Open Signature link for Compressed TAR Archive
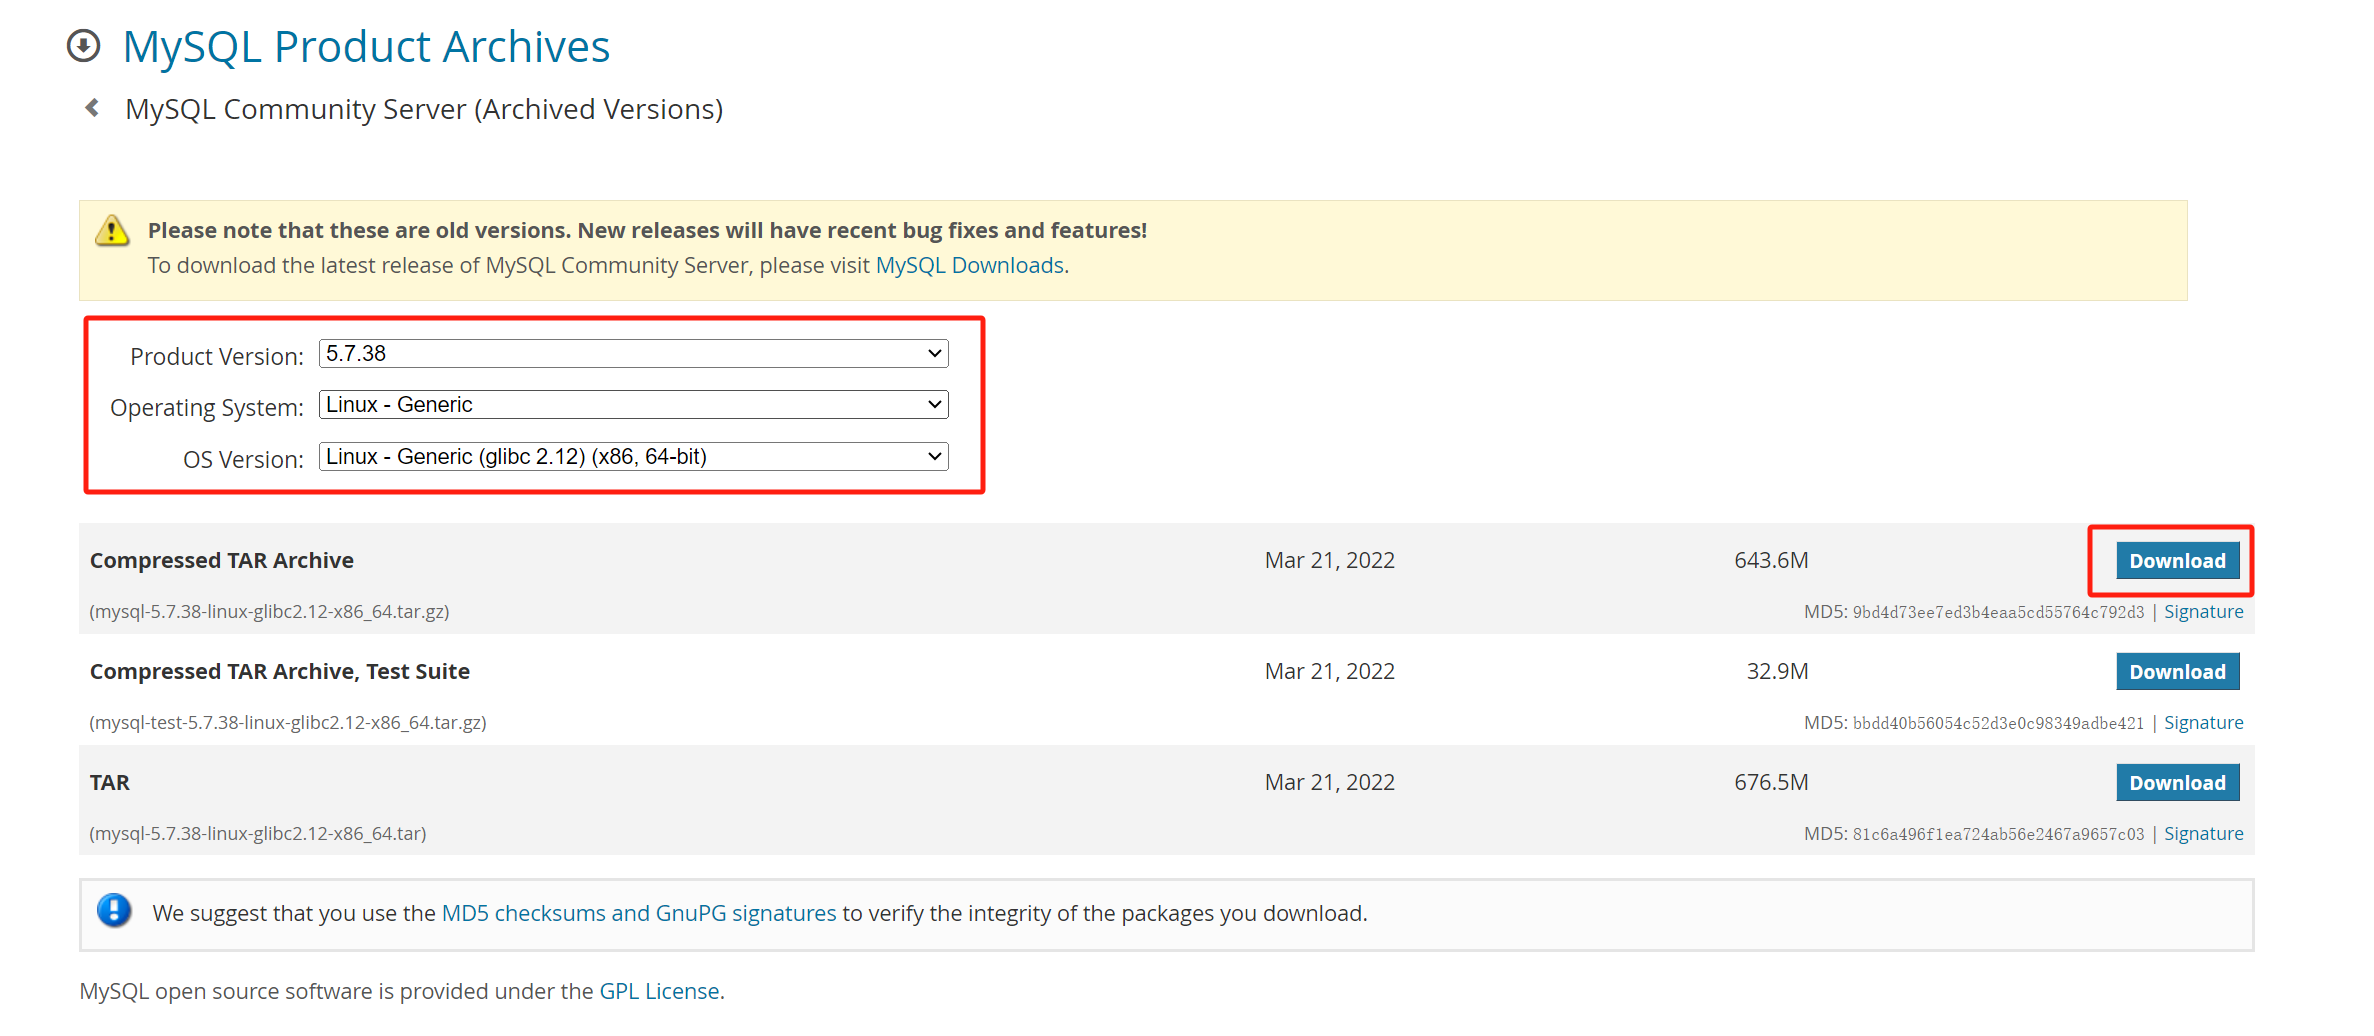The image size is (2374, 1036). (2203, 612)
